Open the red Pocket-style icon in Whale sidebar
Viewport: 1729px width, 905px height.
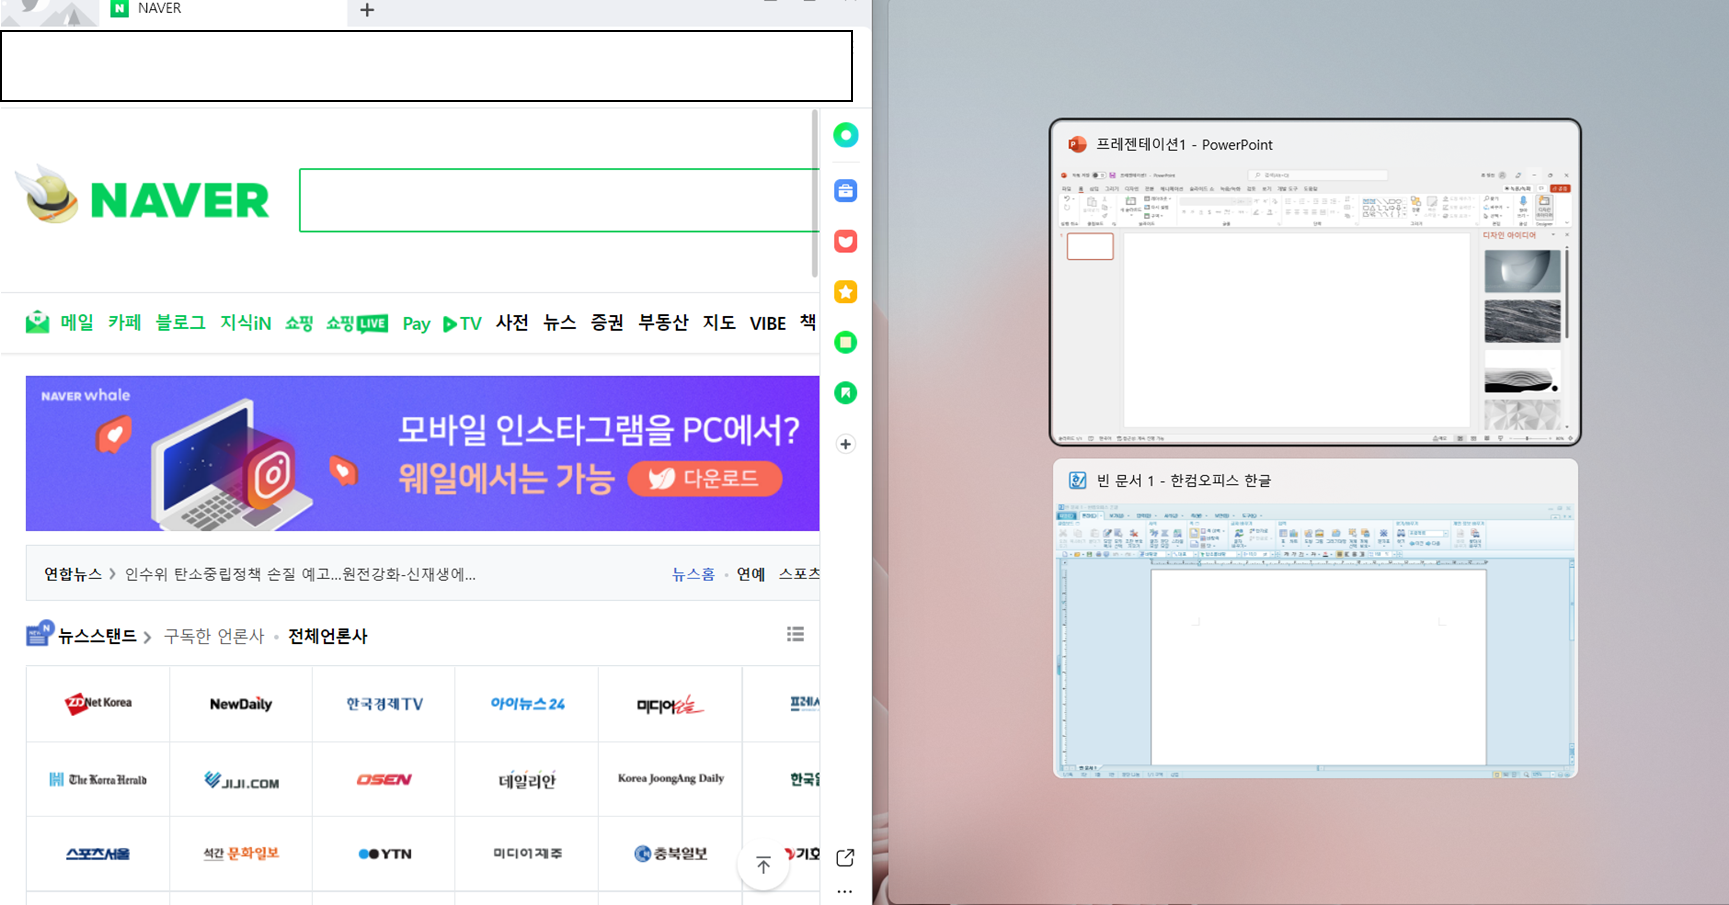click(x=845, y=241)
